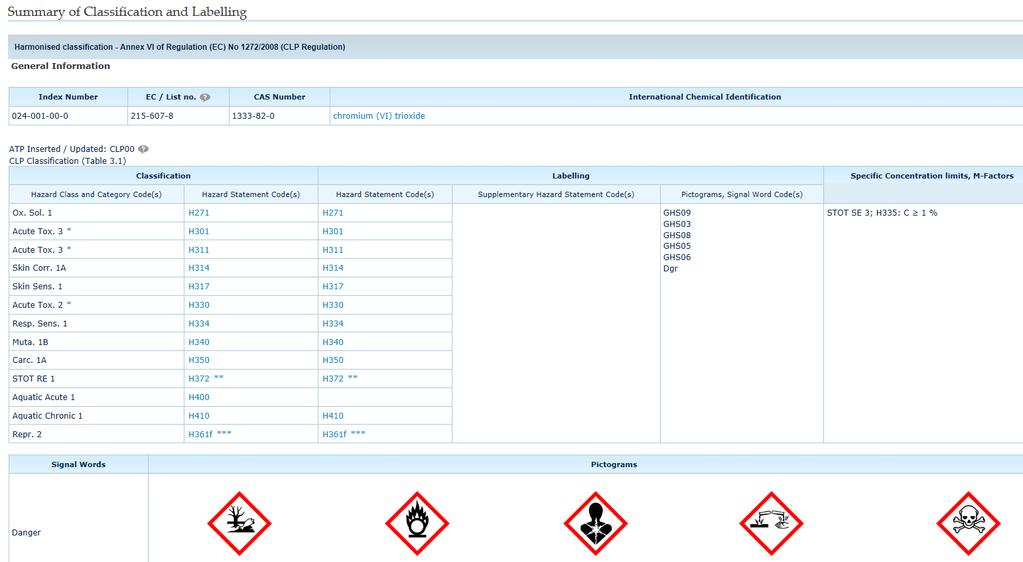Open H314 in the Classification column

click(x=199, y=268)
